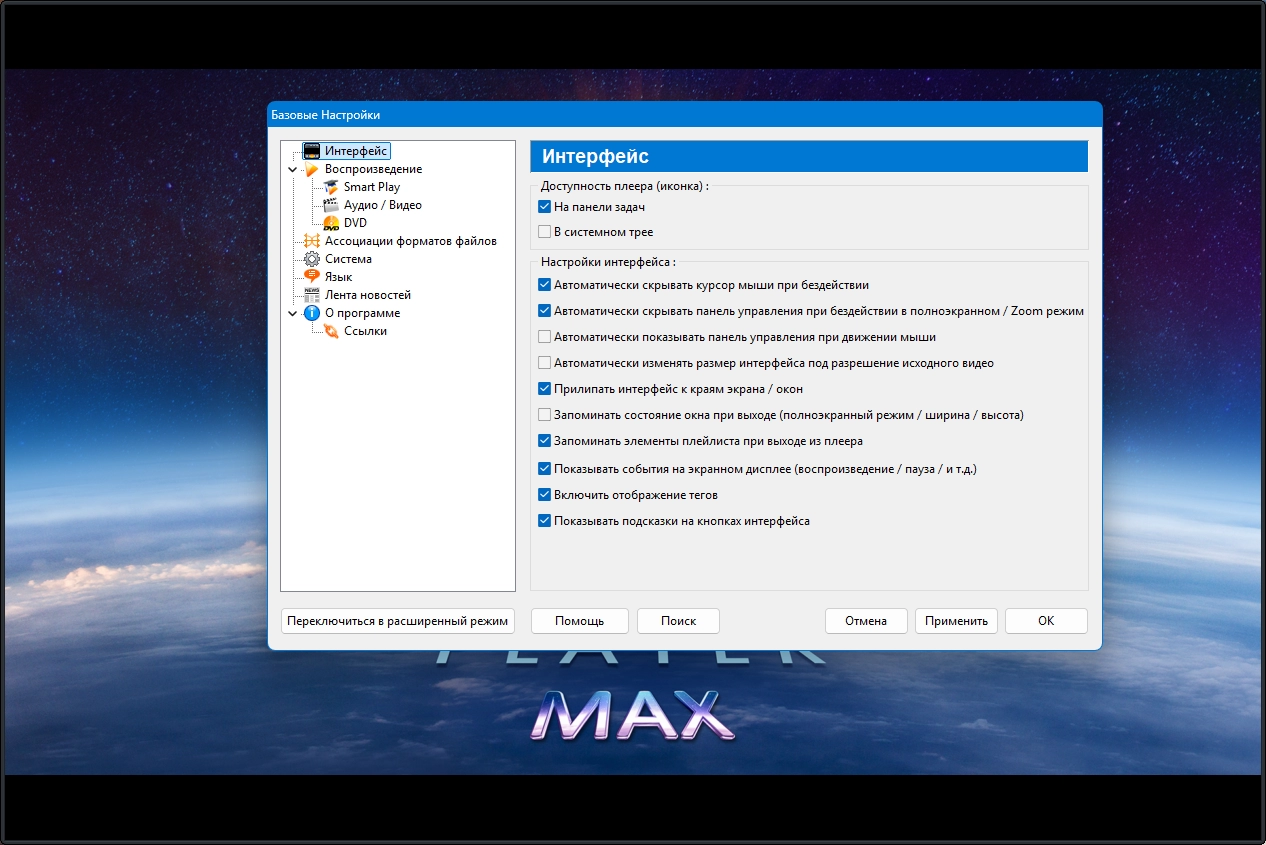
Task: Click the Язык speech bubble icon
Action: 311,277
